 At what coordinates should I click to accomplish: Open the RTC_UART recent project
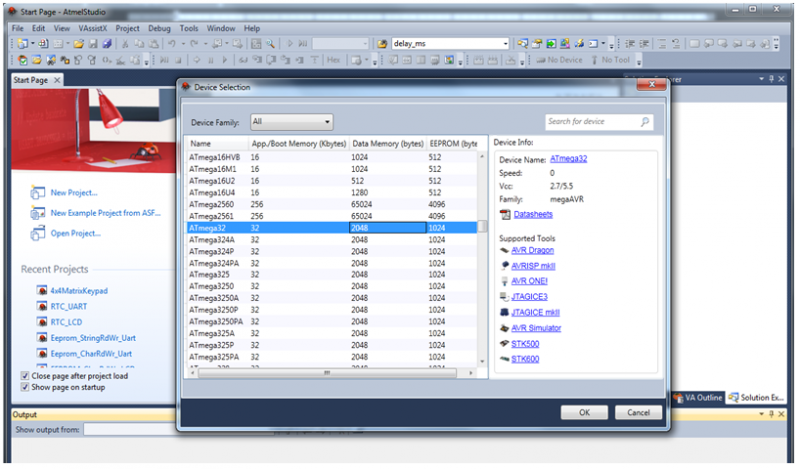click(x=68, y=307)
